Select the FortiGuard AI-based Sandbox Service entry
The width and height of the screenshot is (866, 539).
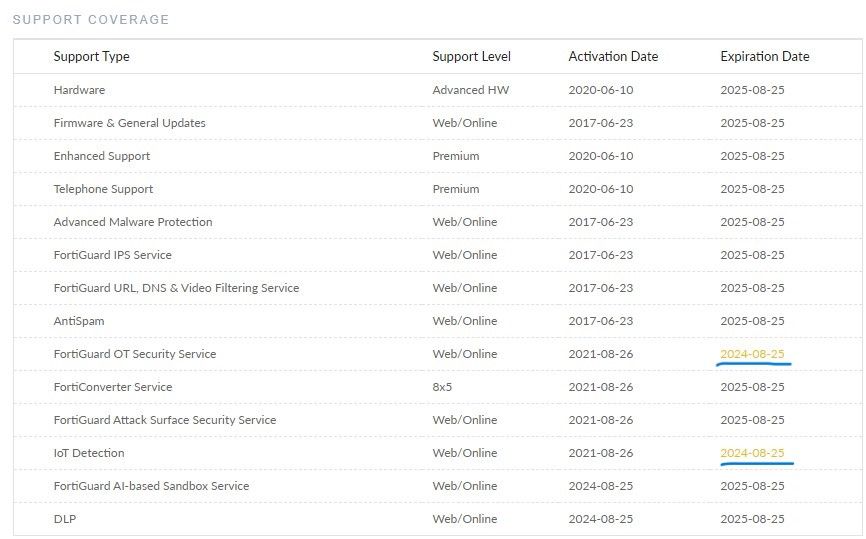(152, 486)
